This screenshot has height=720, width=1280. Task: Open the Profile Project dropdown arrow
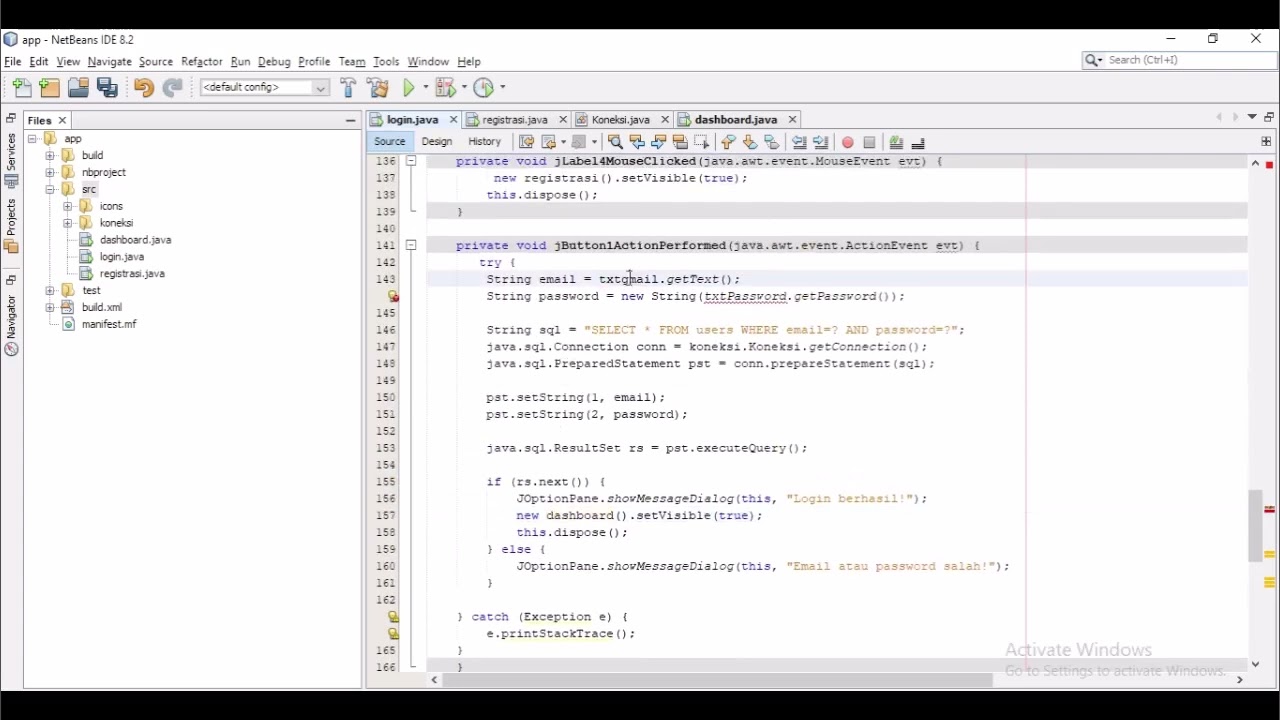pyautogui.click(x=501, y=88)
